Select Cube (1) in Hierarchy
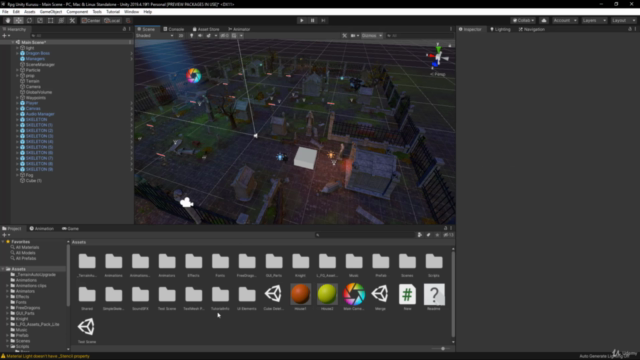The height and width of the screenshot is (360, 640). 33,181
